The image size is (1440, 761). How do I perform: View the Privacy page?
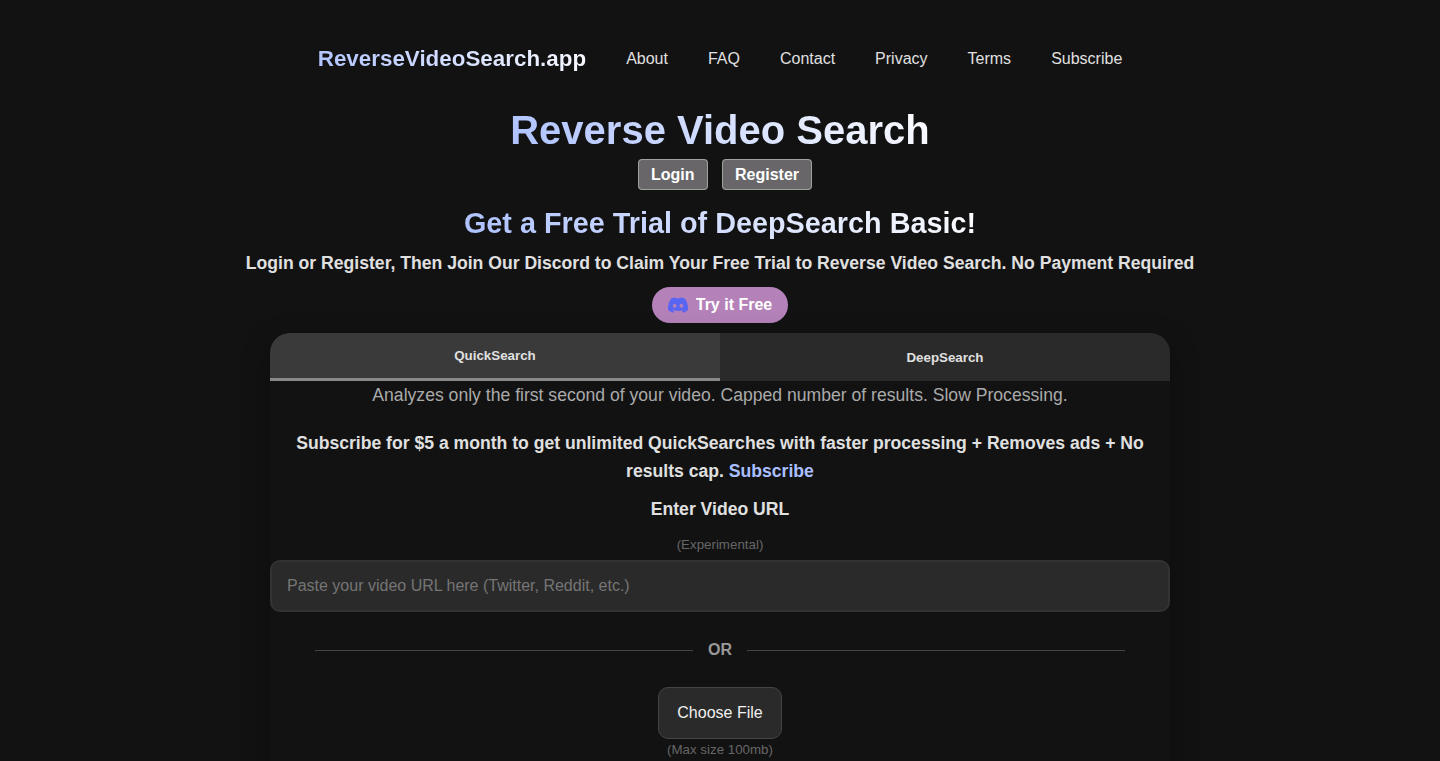901,58
